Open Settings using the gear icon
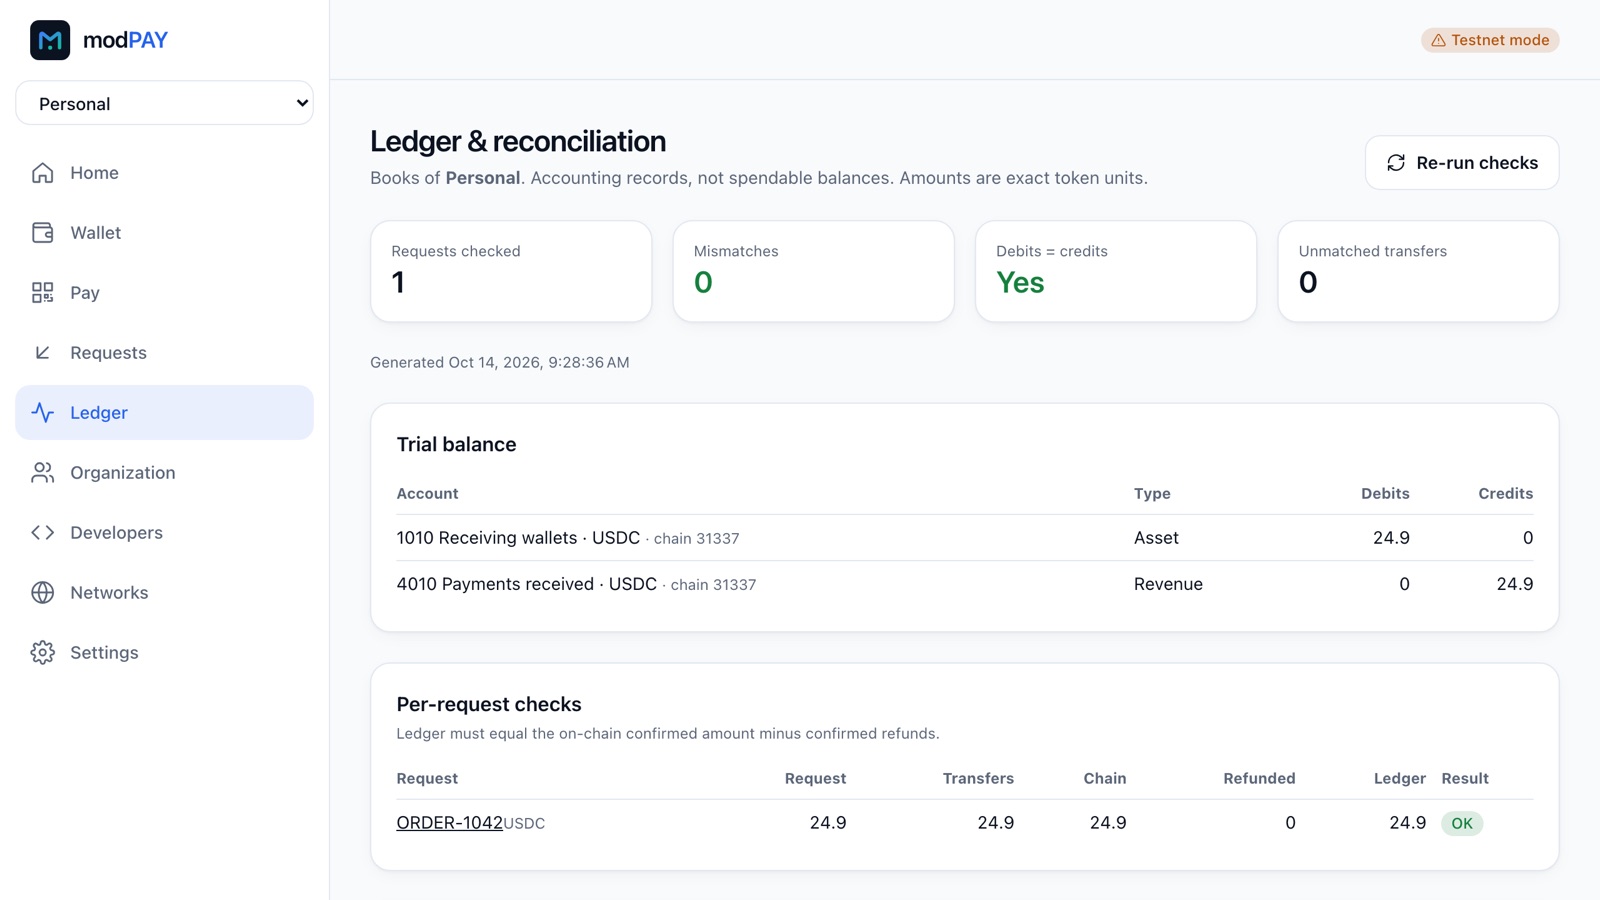1600x900 pixels. pos(42,653)
